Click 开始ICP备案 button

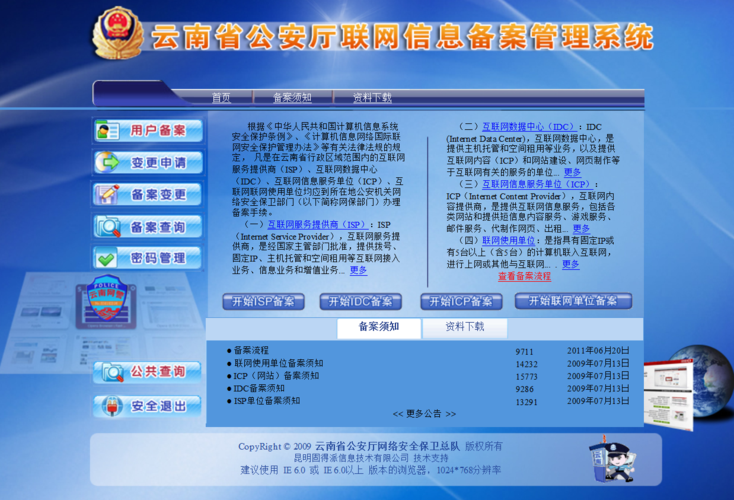point(461,301)
